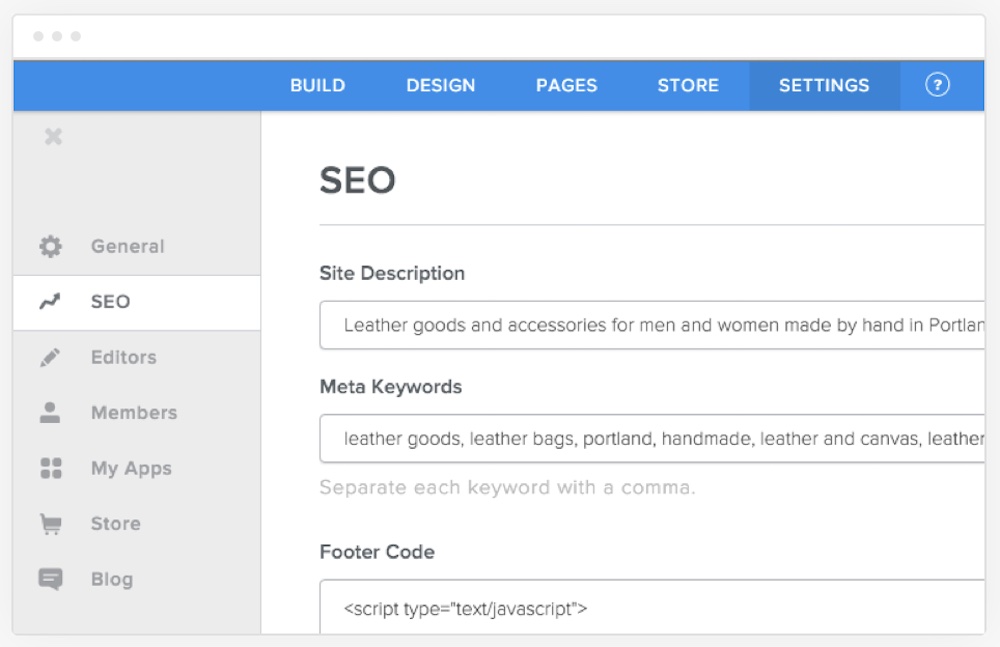Open the PAGES tab
Screen dimensions: 1000x647
click(566, 86)
